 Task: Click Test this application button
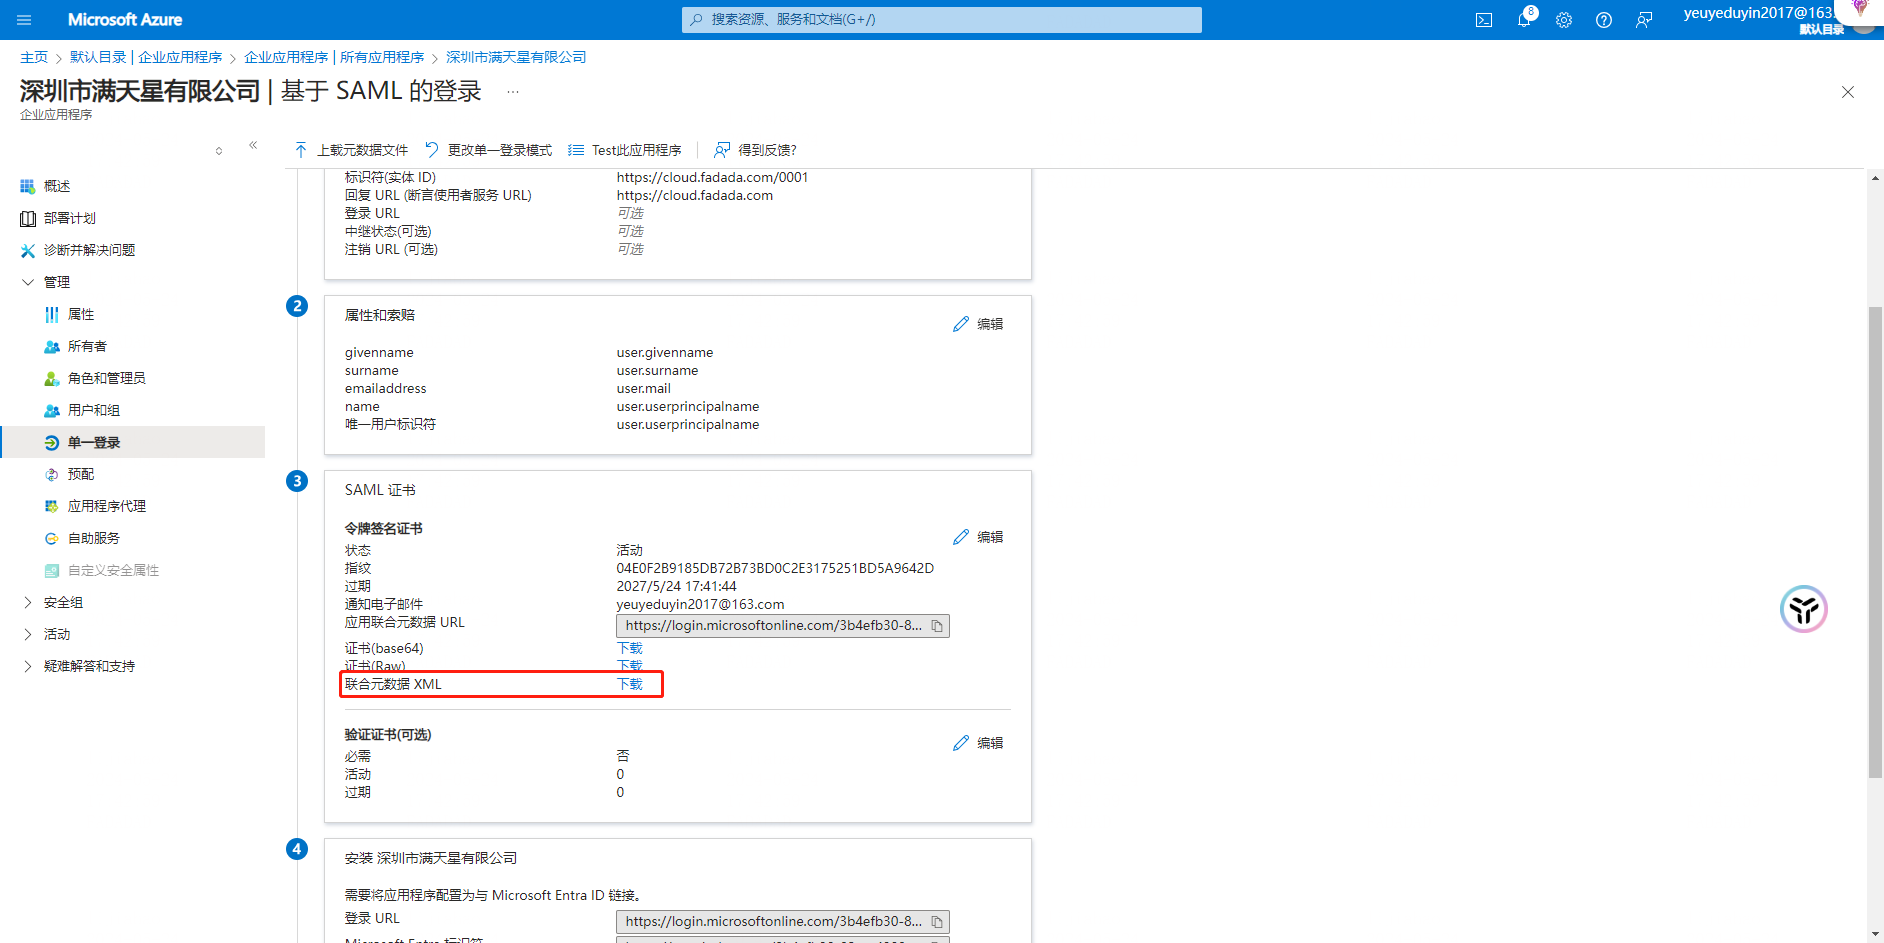pos(625,150)
